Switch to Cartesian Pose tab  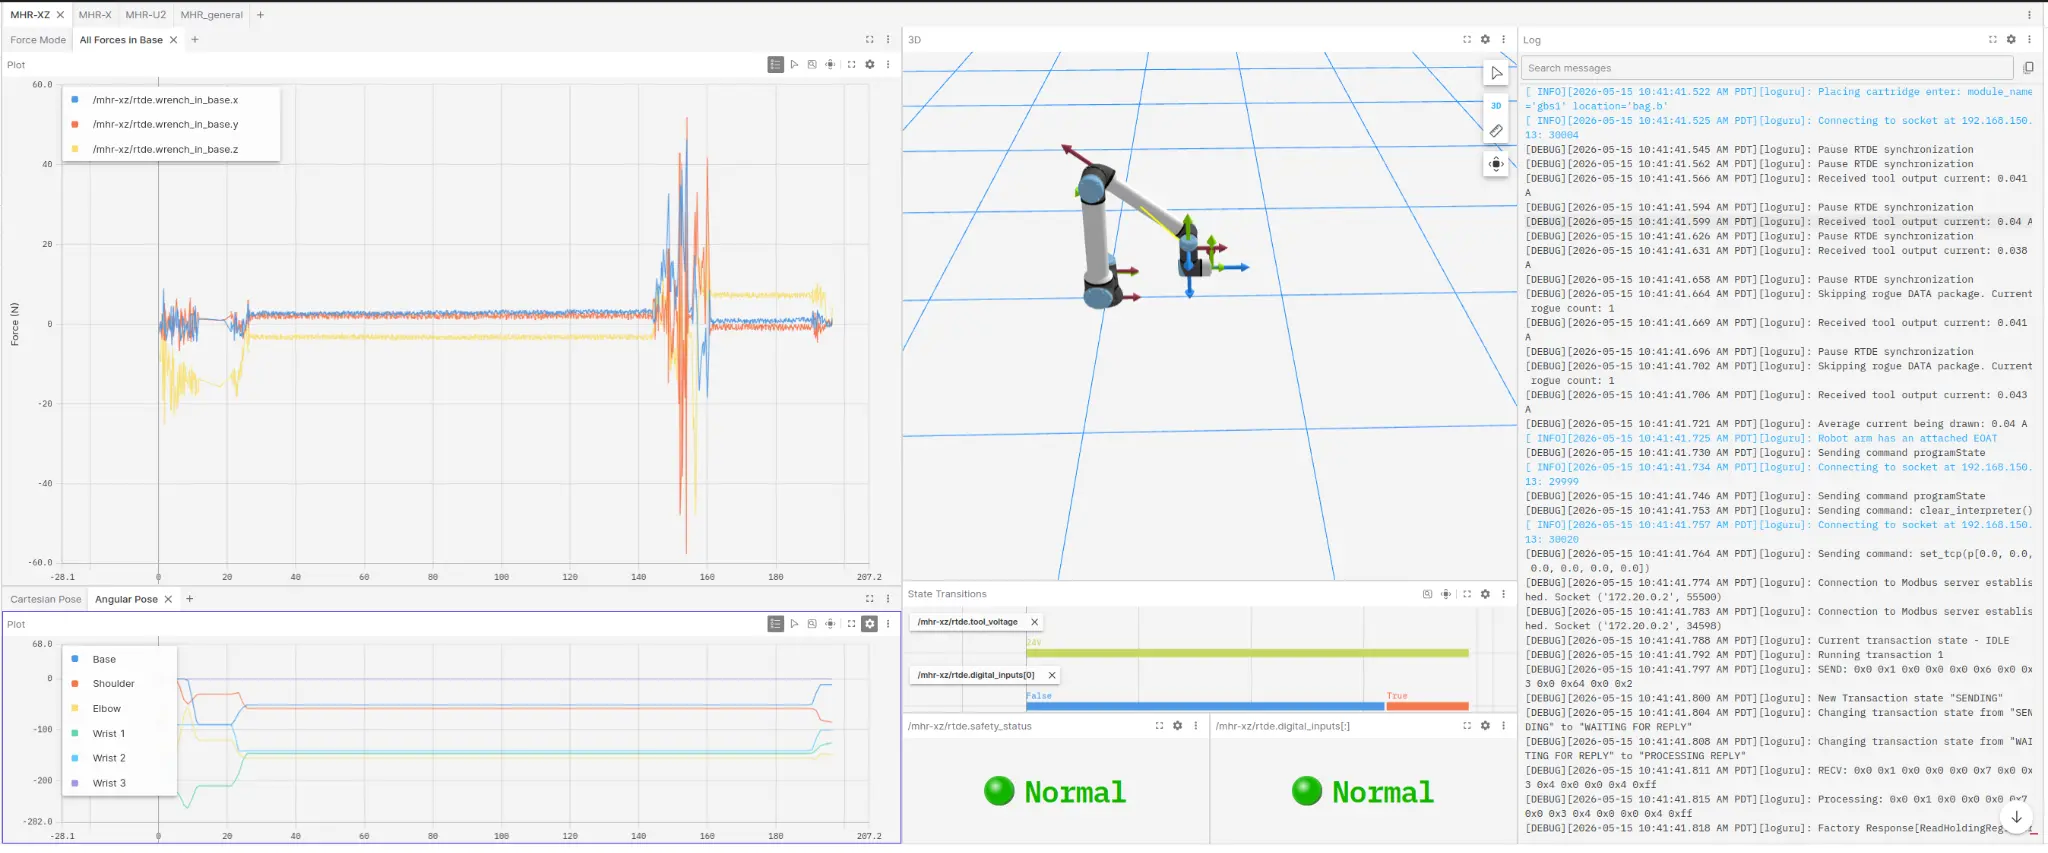(x=46, y=600)
